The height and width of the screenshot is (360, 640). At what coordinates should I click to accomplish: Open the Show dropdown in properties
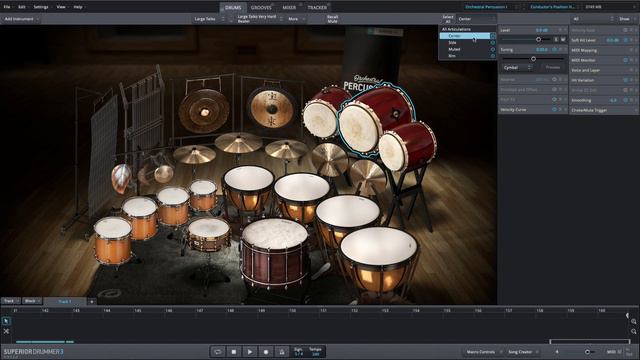(x=627, y=19)
